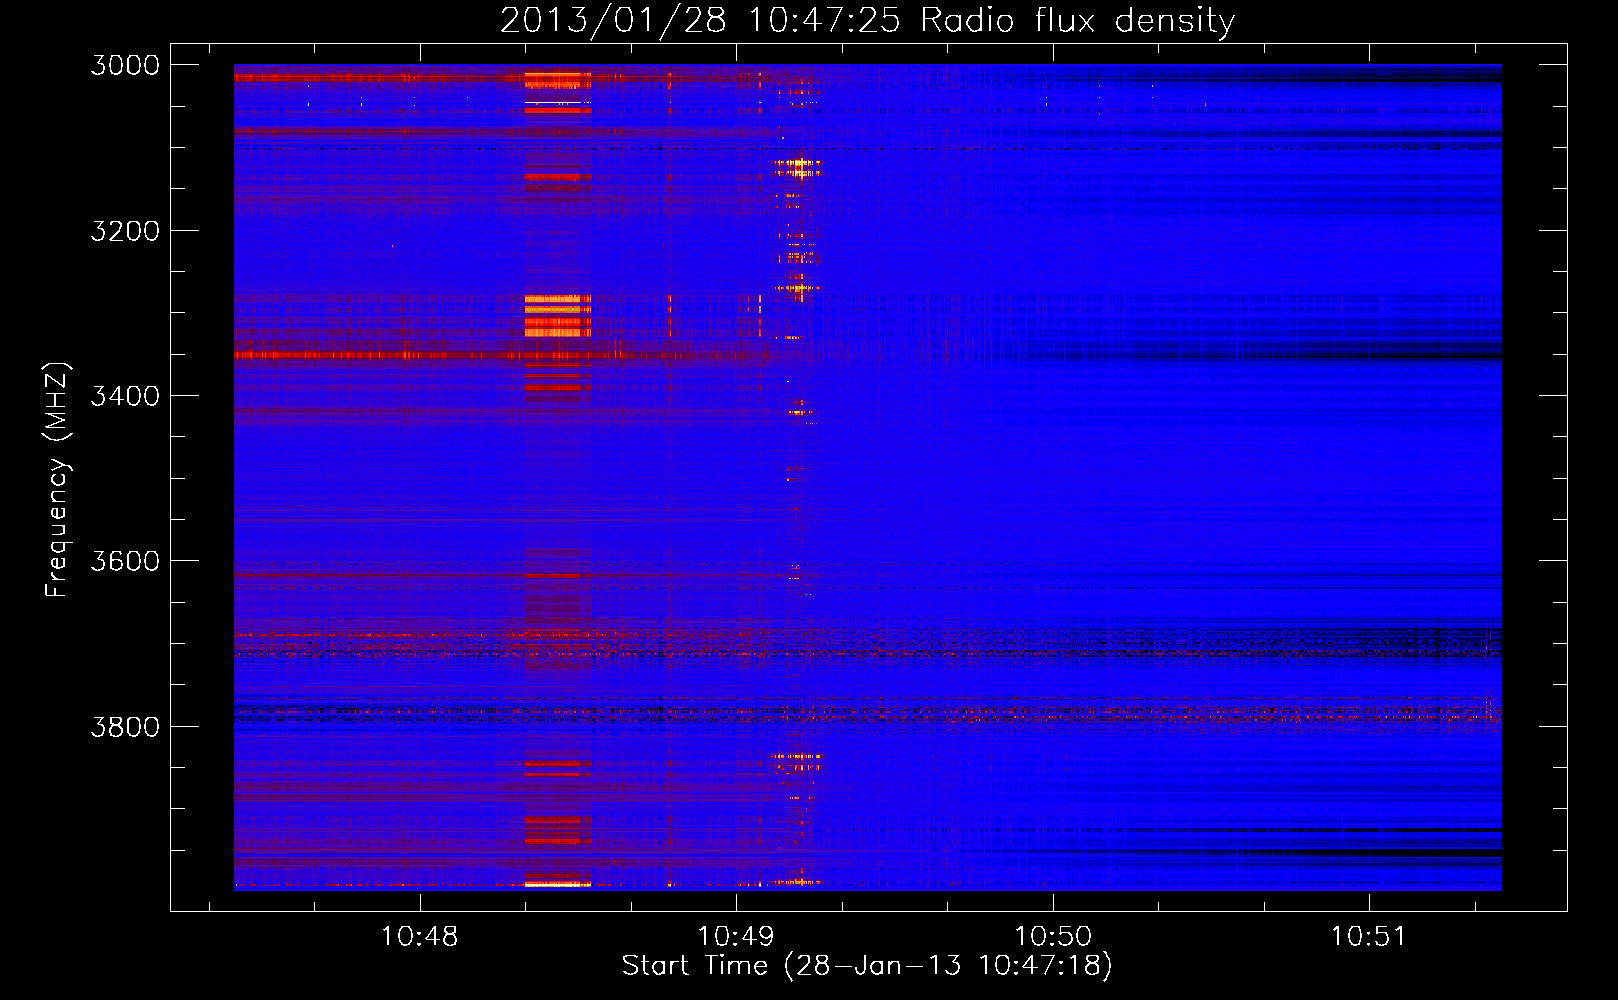Click the 3200 frequency tick label

(x=125, y=231)
